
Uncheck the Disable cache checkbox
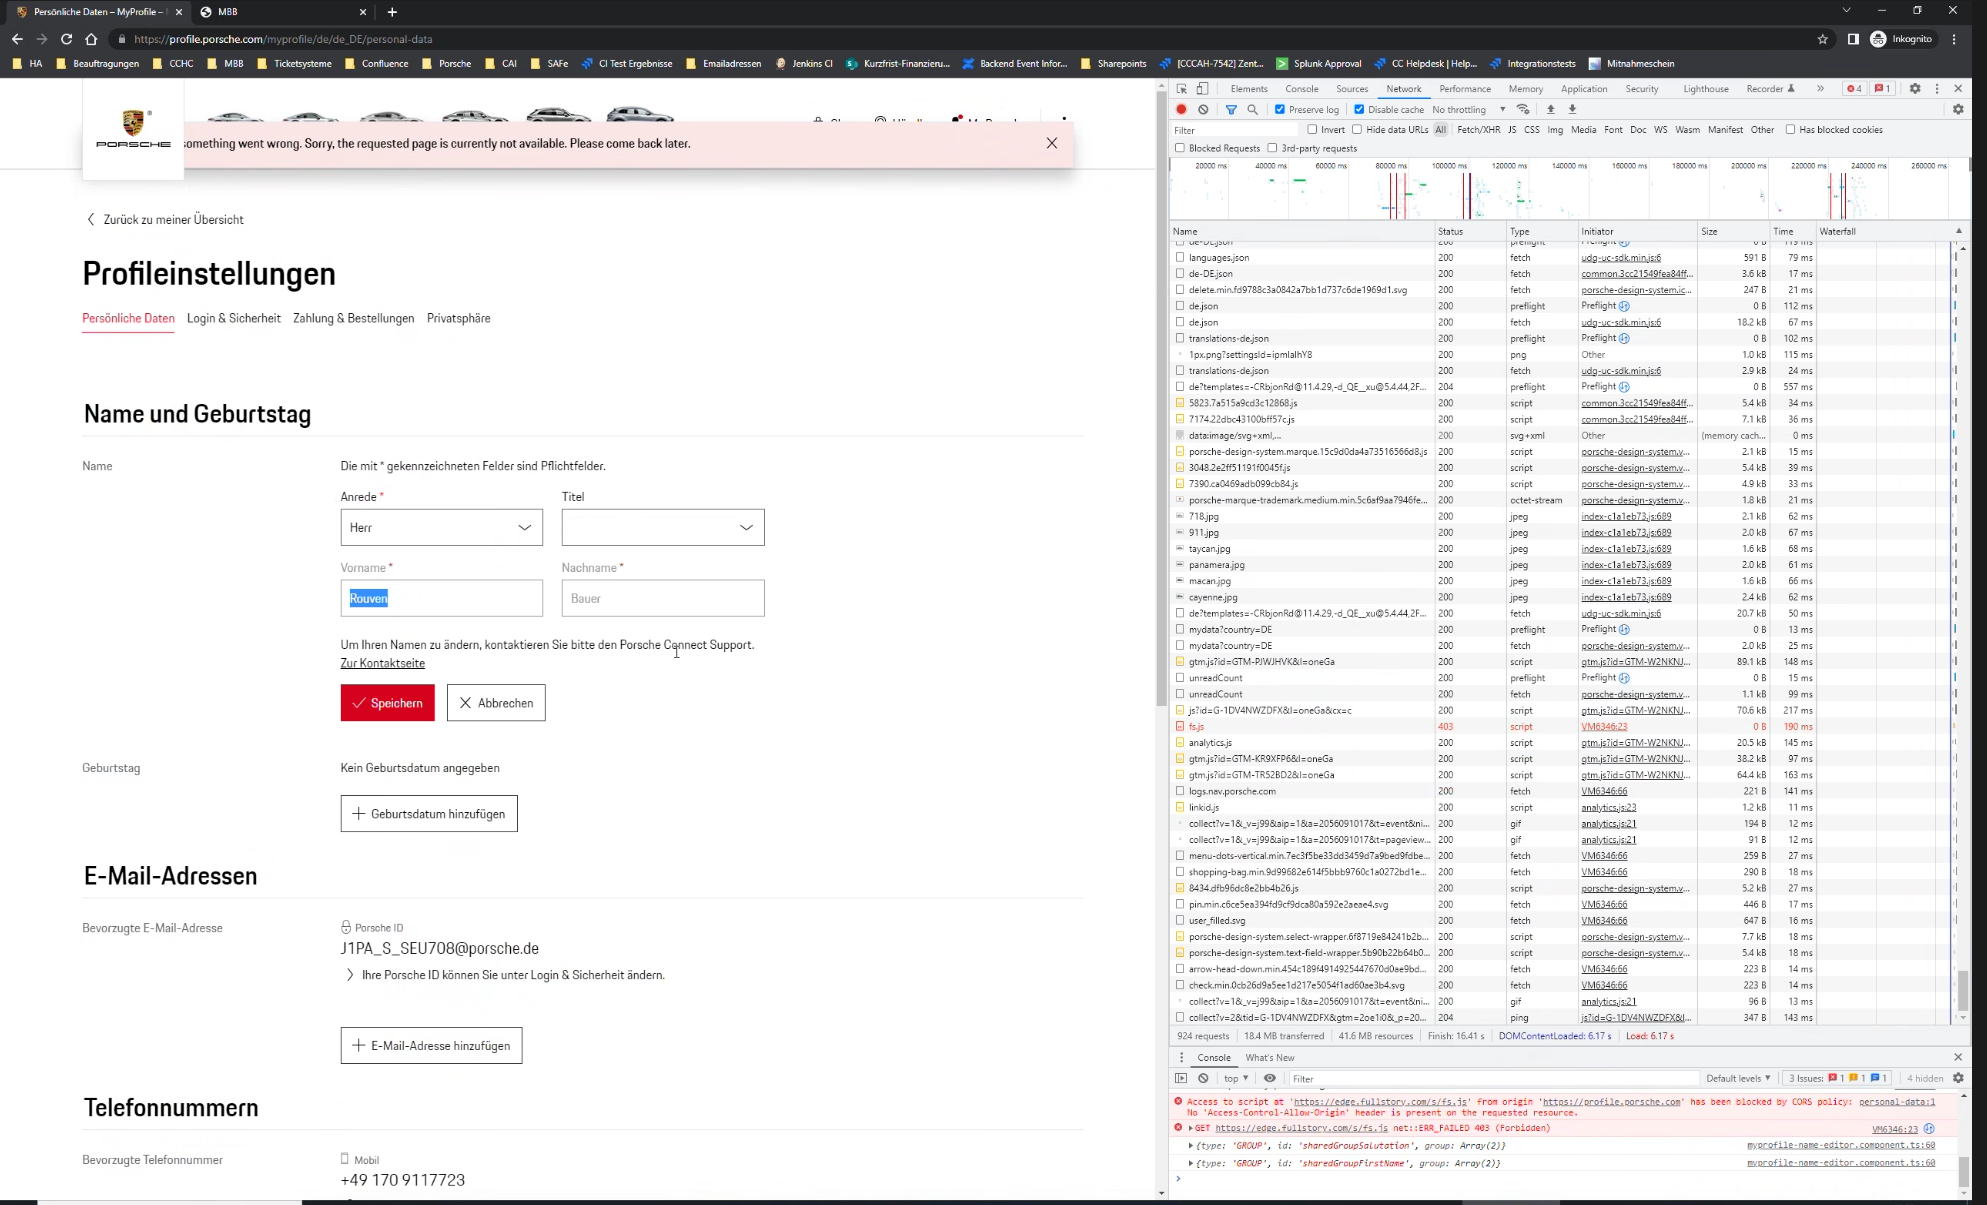coord(1359,109)
